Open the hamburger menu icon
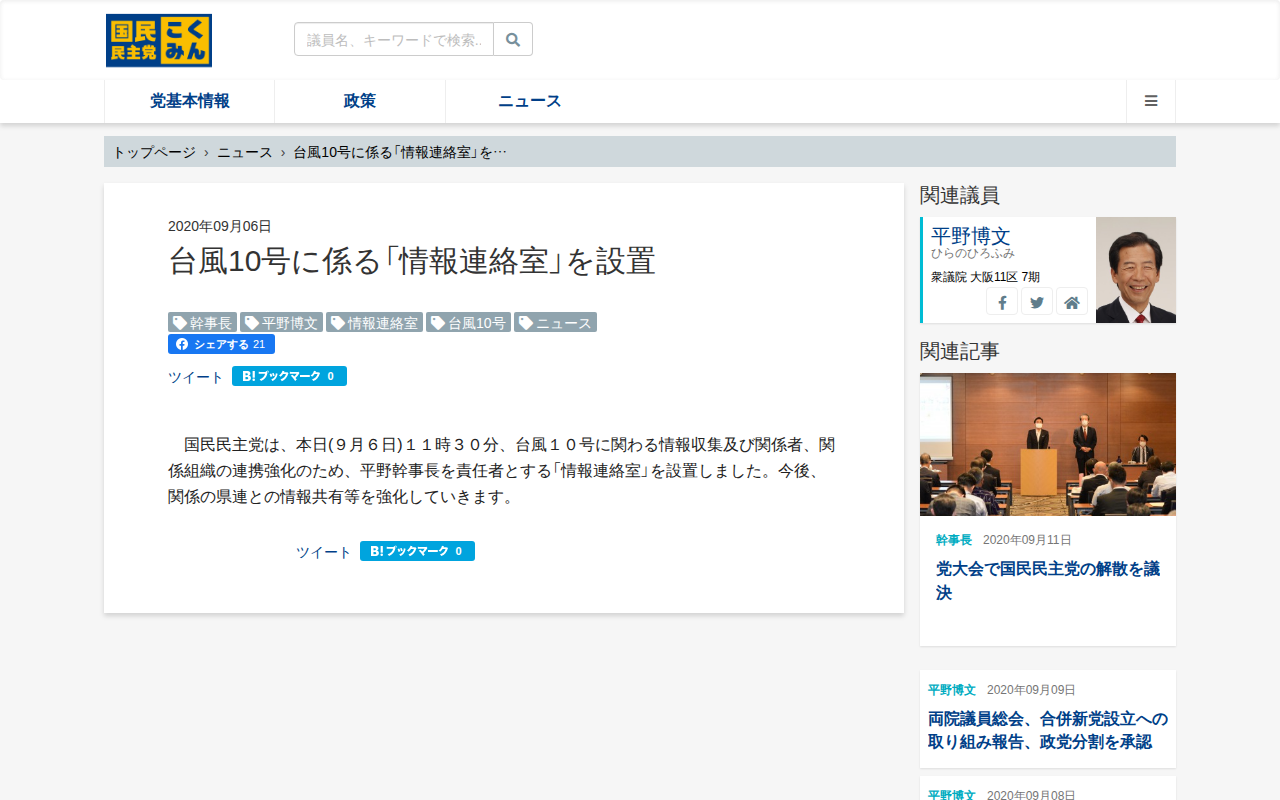 click(1151, 101)
